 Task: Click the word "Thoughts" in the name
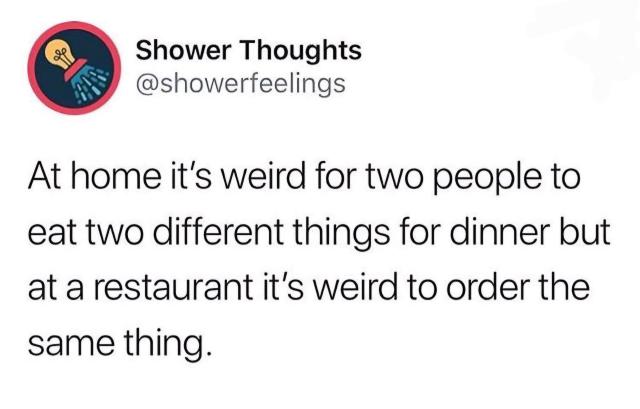[x=300, y=51]
